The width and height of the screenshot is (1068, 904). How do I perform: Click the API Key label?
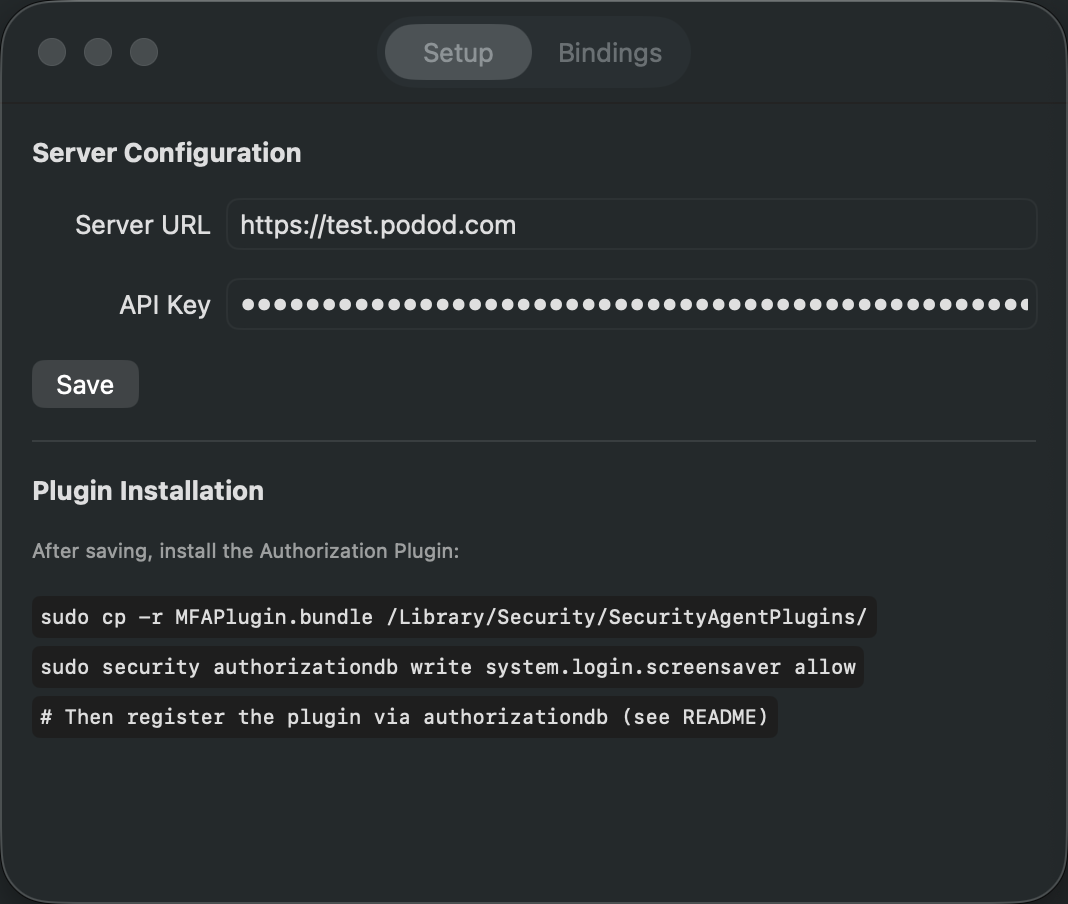pyautogui.click(x=164, y=304)
